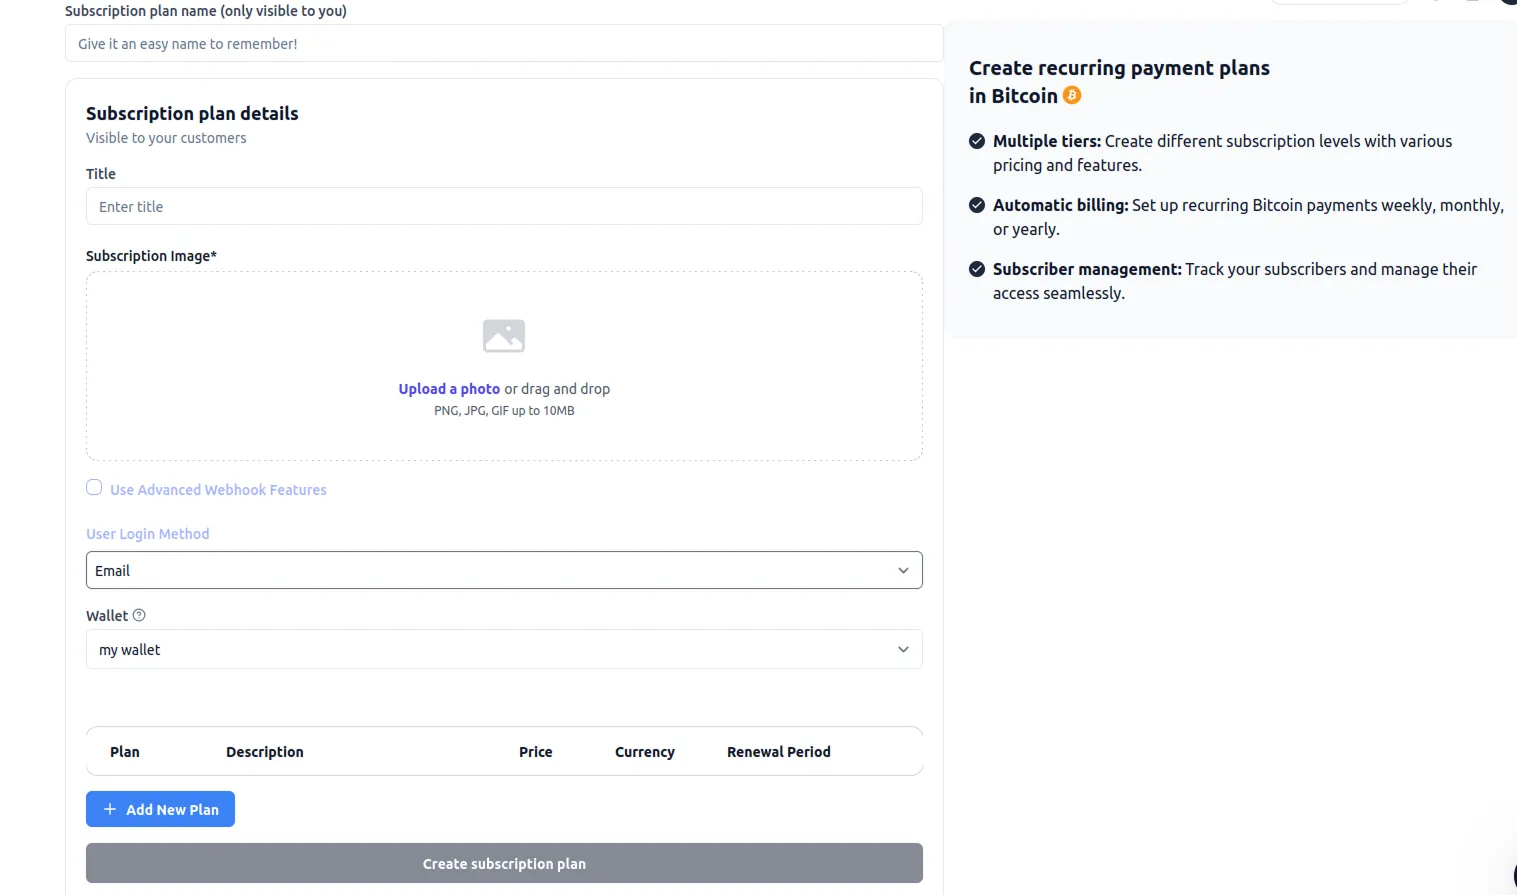Click the Plan column header
The height and width of the screenshot is (895, 1517).
(125, 752)
